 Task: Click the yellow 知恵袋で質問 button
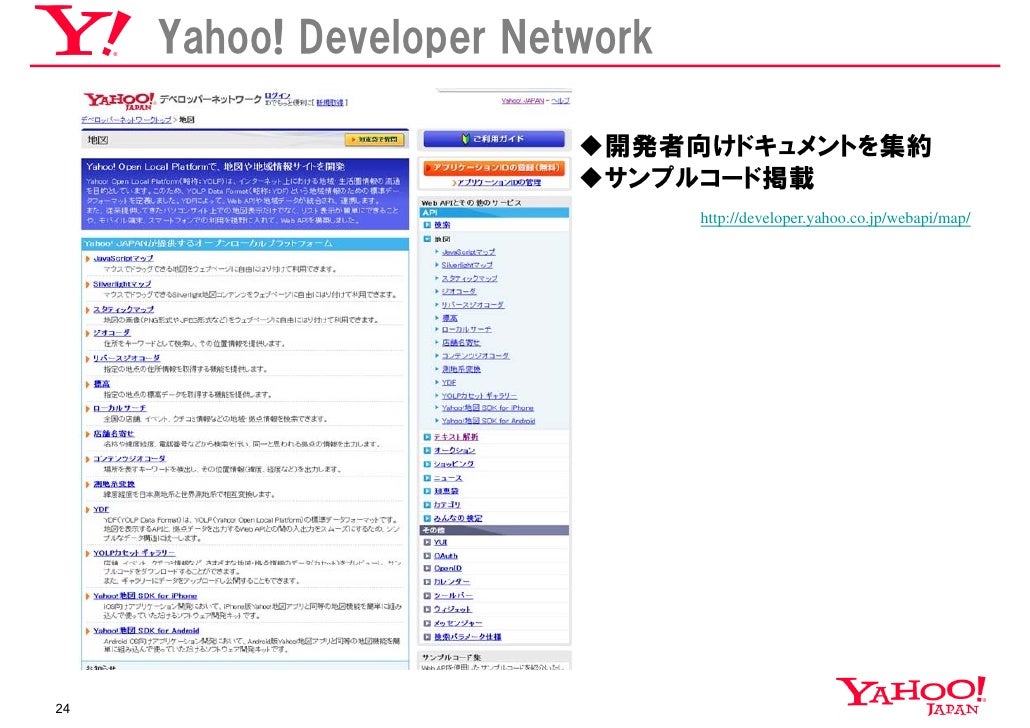[374, 139]
